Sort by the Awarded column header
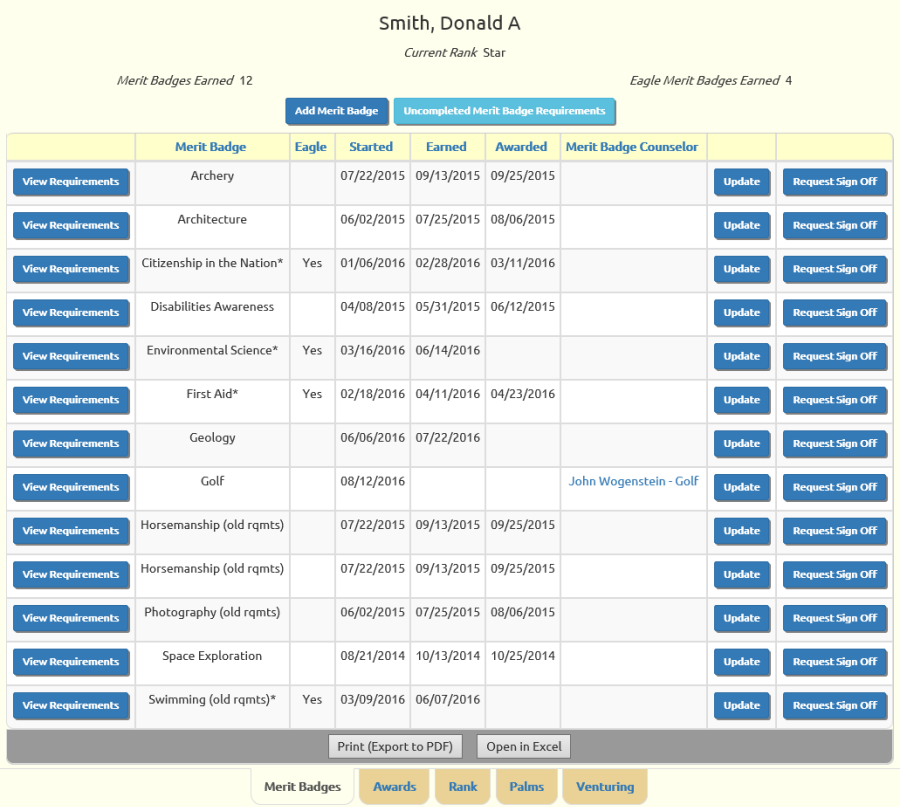The image size is (900, 807). click(521, 147)
